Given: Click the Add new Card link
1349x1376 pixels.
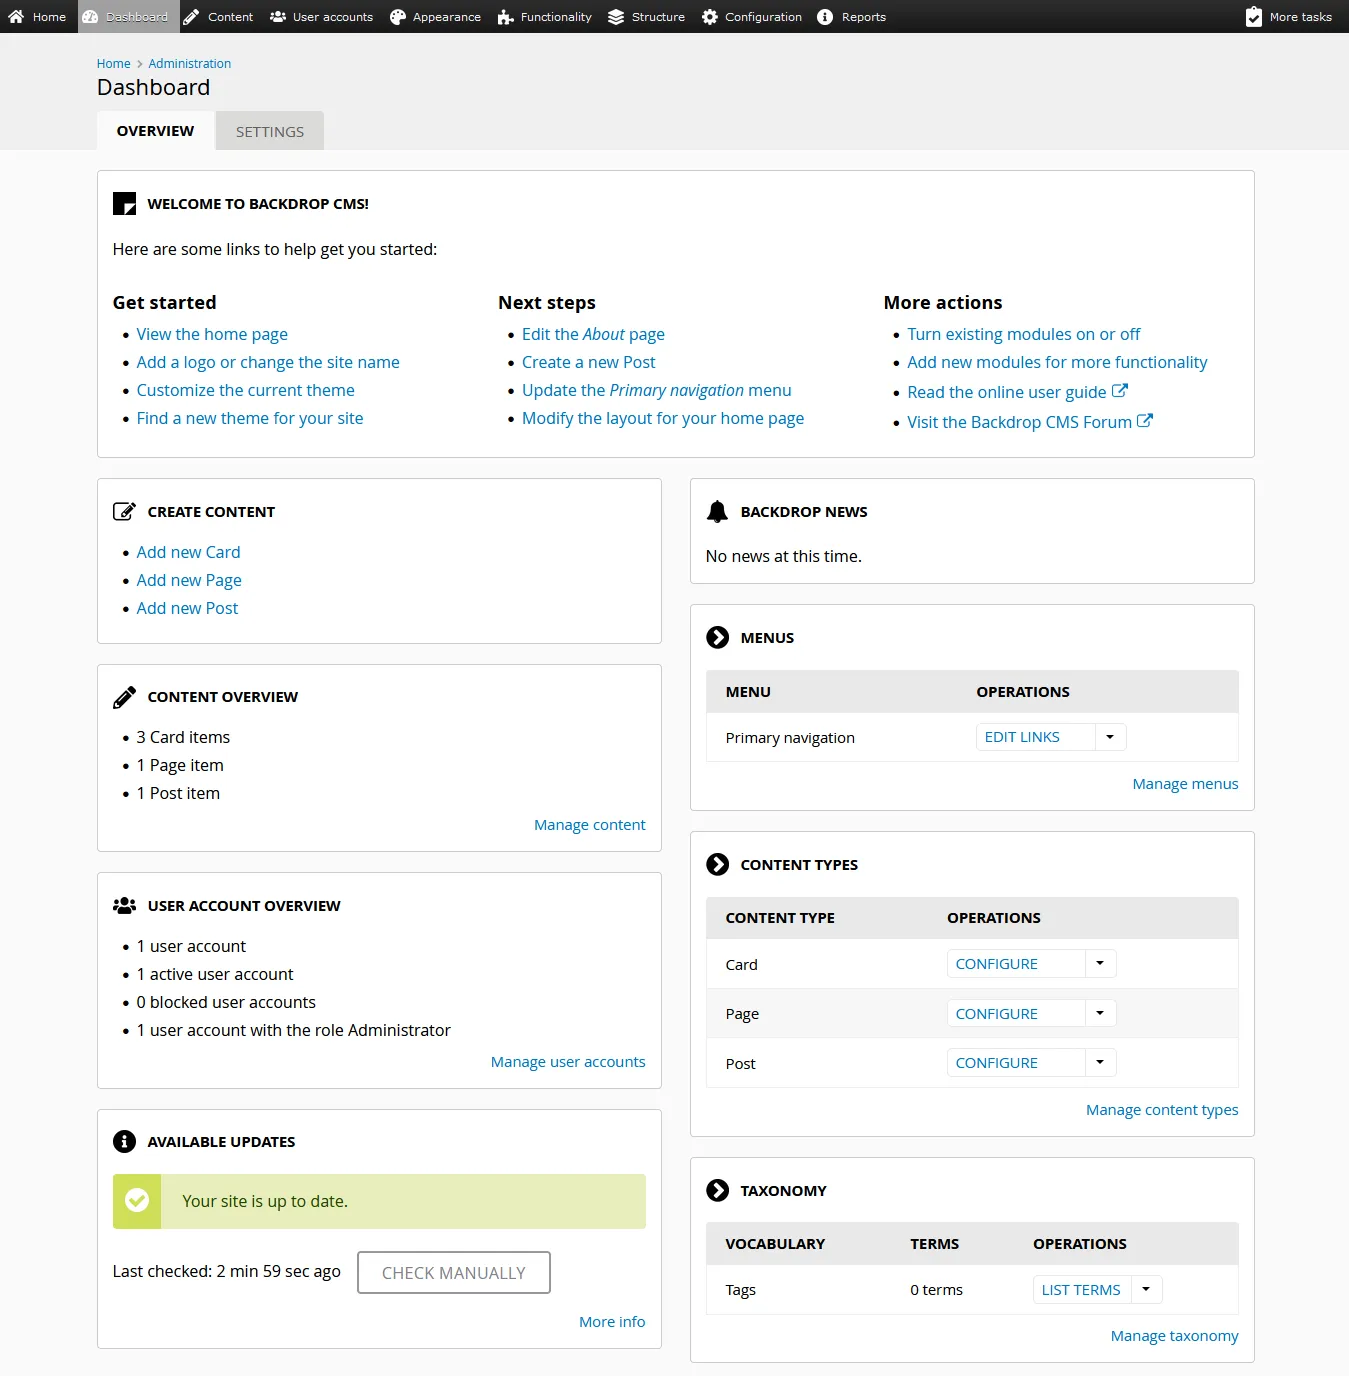Looking at the screenshot, I should click(188, 552).
